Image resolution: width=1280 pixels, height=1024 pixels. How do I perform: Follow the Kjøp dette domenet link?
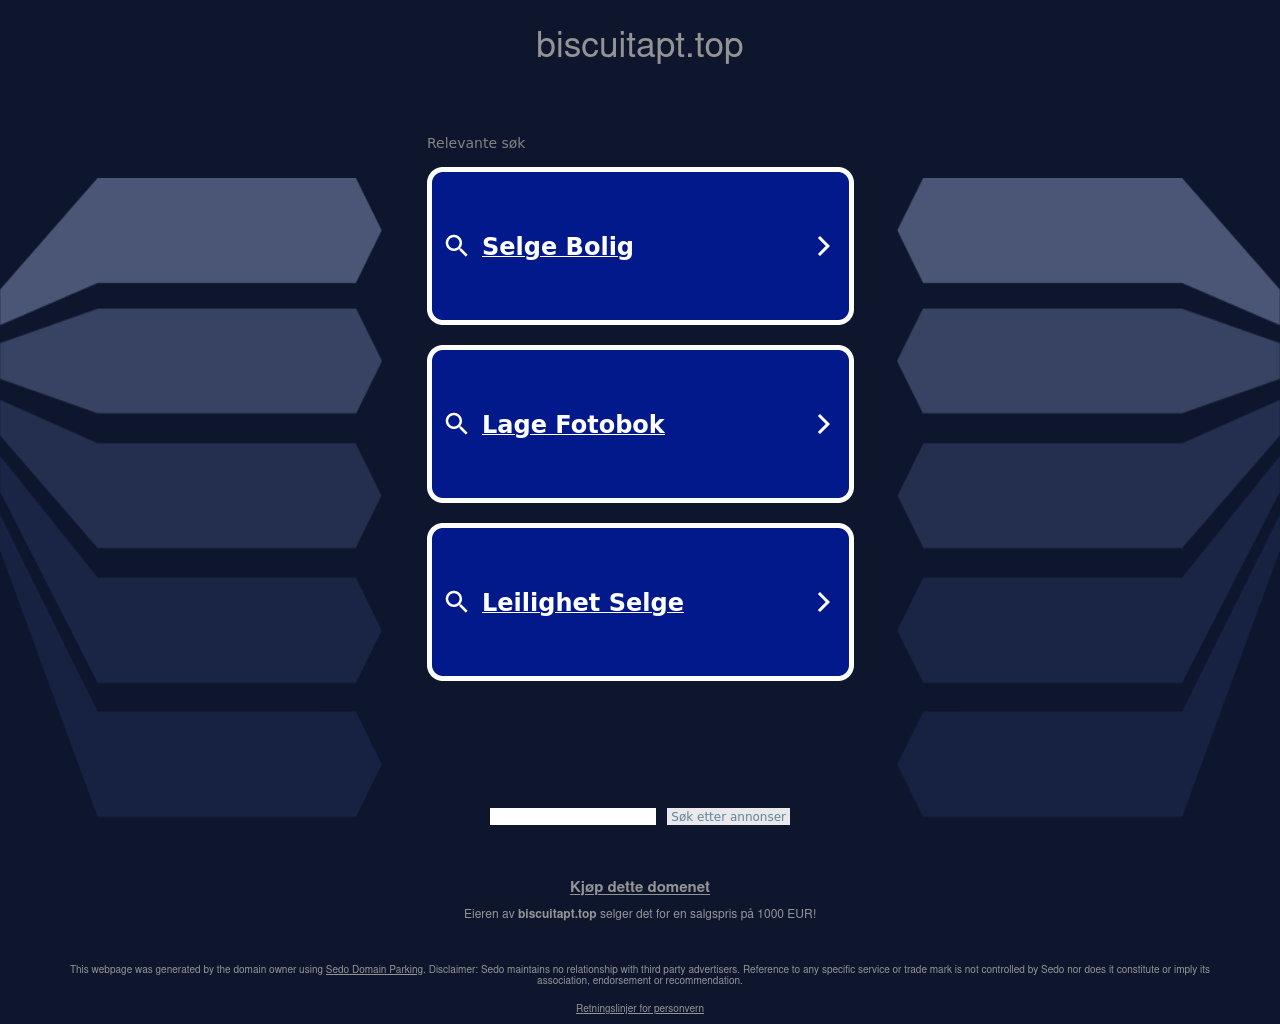[x=640, y=887]
